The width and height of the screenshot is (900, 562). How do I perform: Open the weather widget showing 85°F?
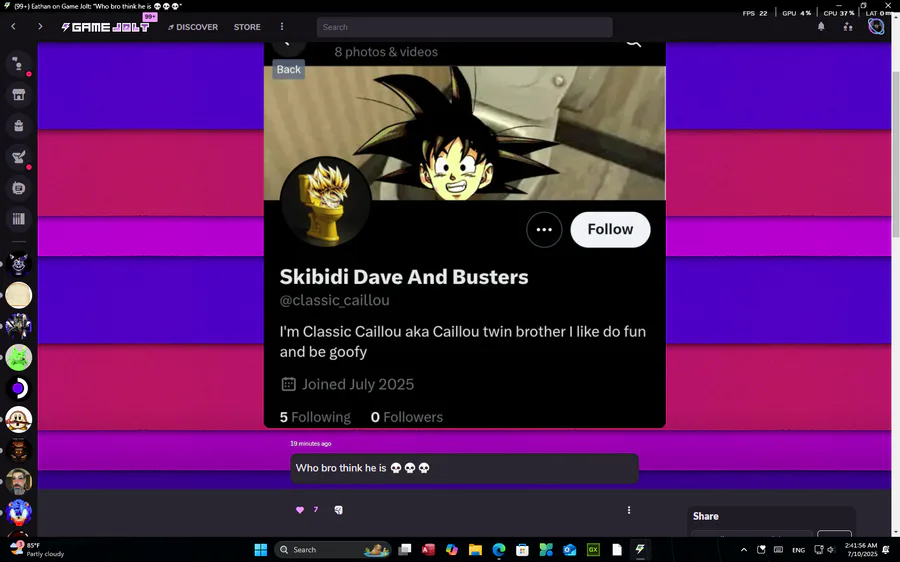[x=38, y=549]
